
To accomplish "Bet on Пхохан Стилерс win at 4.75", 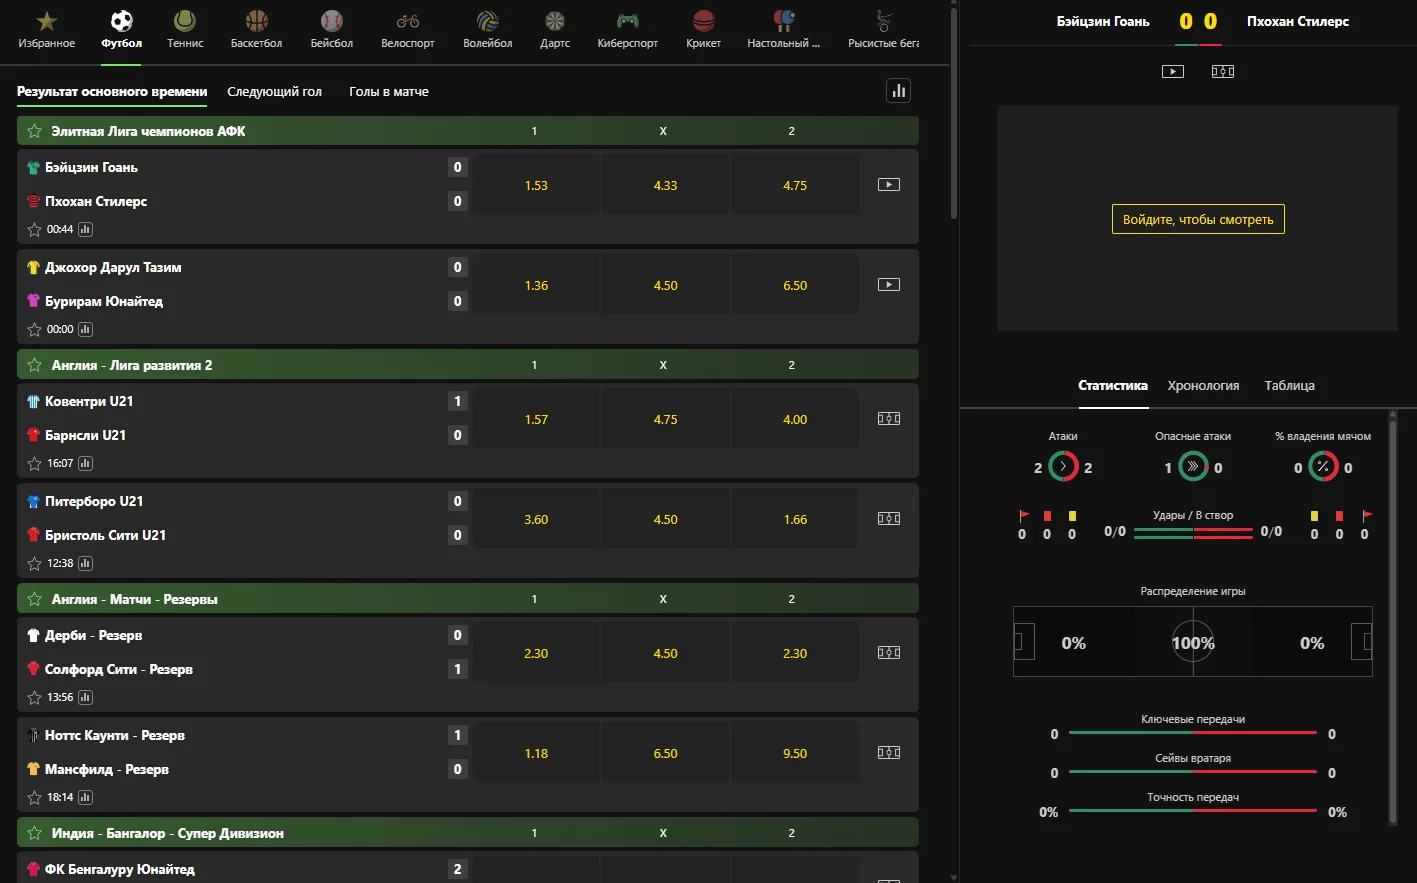I will click(x=795, y=185).
